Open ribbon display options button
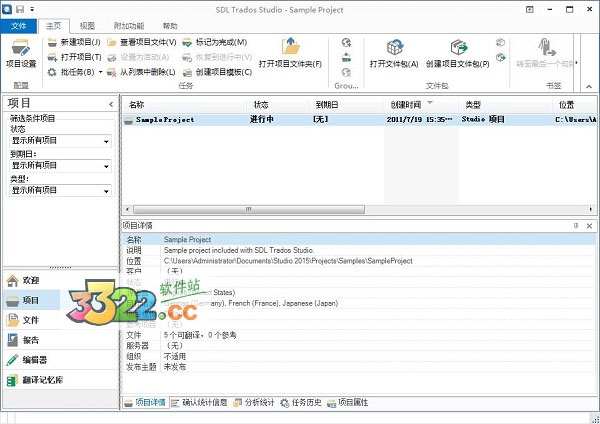Screen dimensions: 600x424 [530, 10]
